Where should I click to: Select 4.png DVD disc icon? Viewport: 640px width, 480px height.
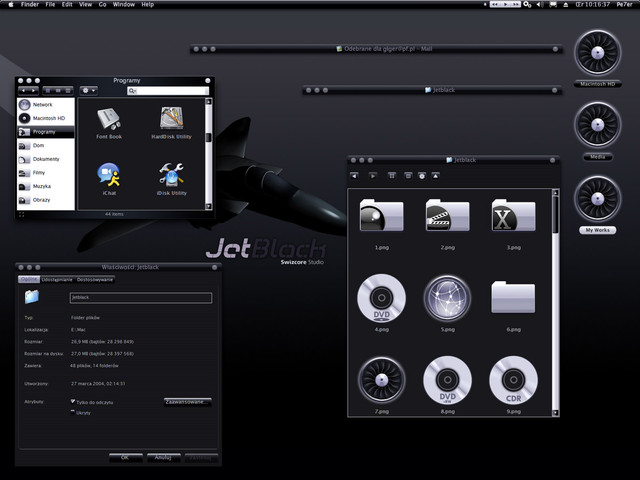point(382,298)
